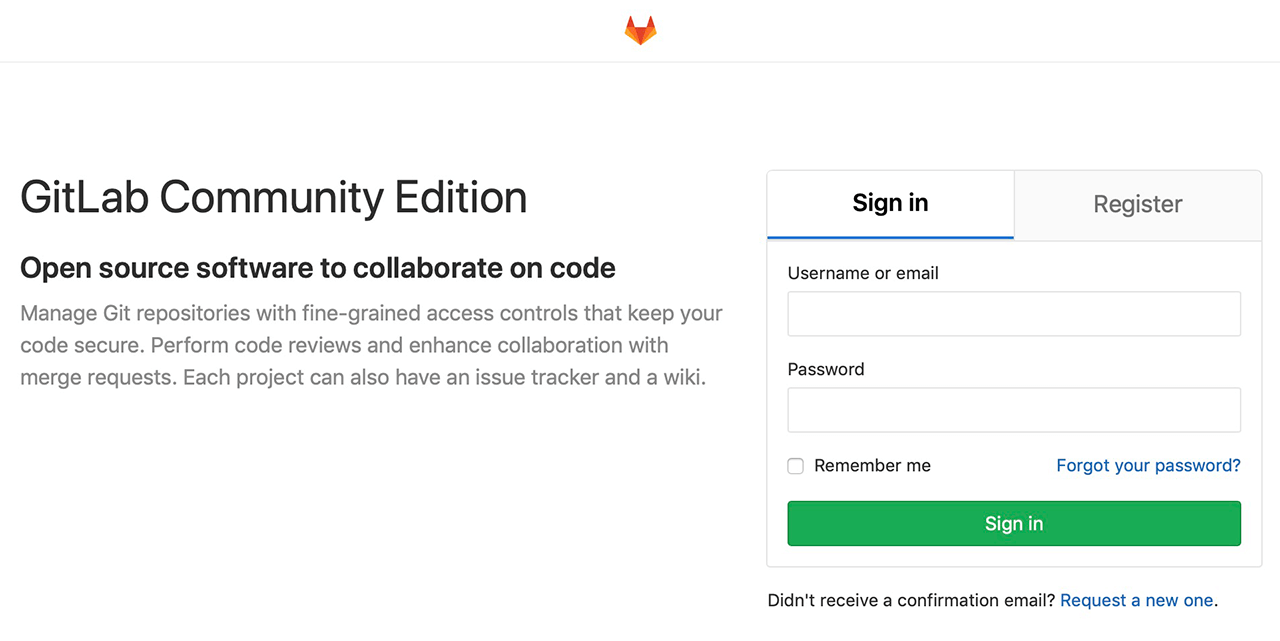Click the Password field label
This screenshot has width=1280, height=641.
[x=826, y=369]
